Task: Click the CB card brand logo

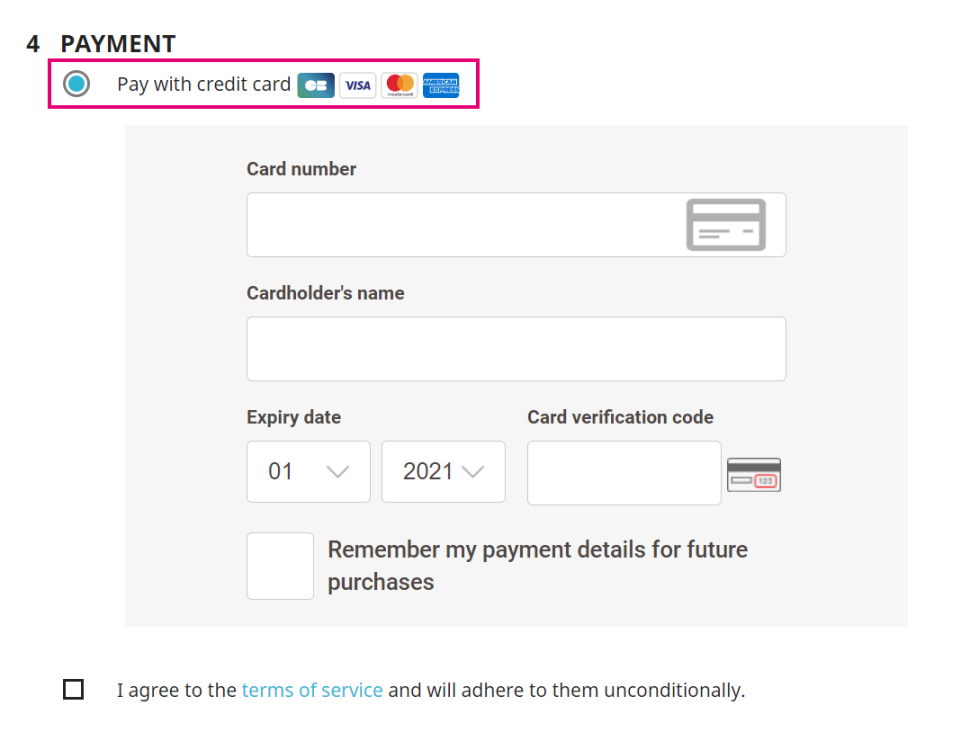Action: click(316, 85)
